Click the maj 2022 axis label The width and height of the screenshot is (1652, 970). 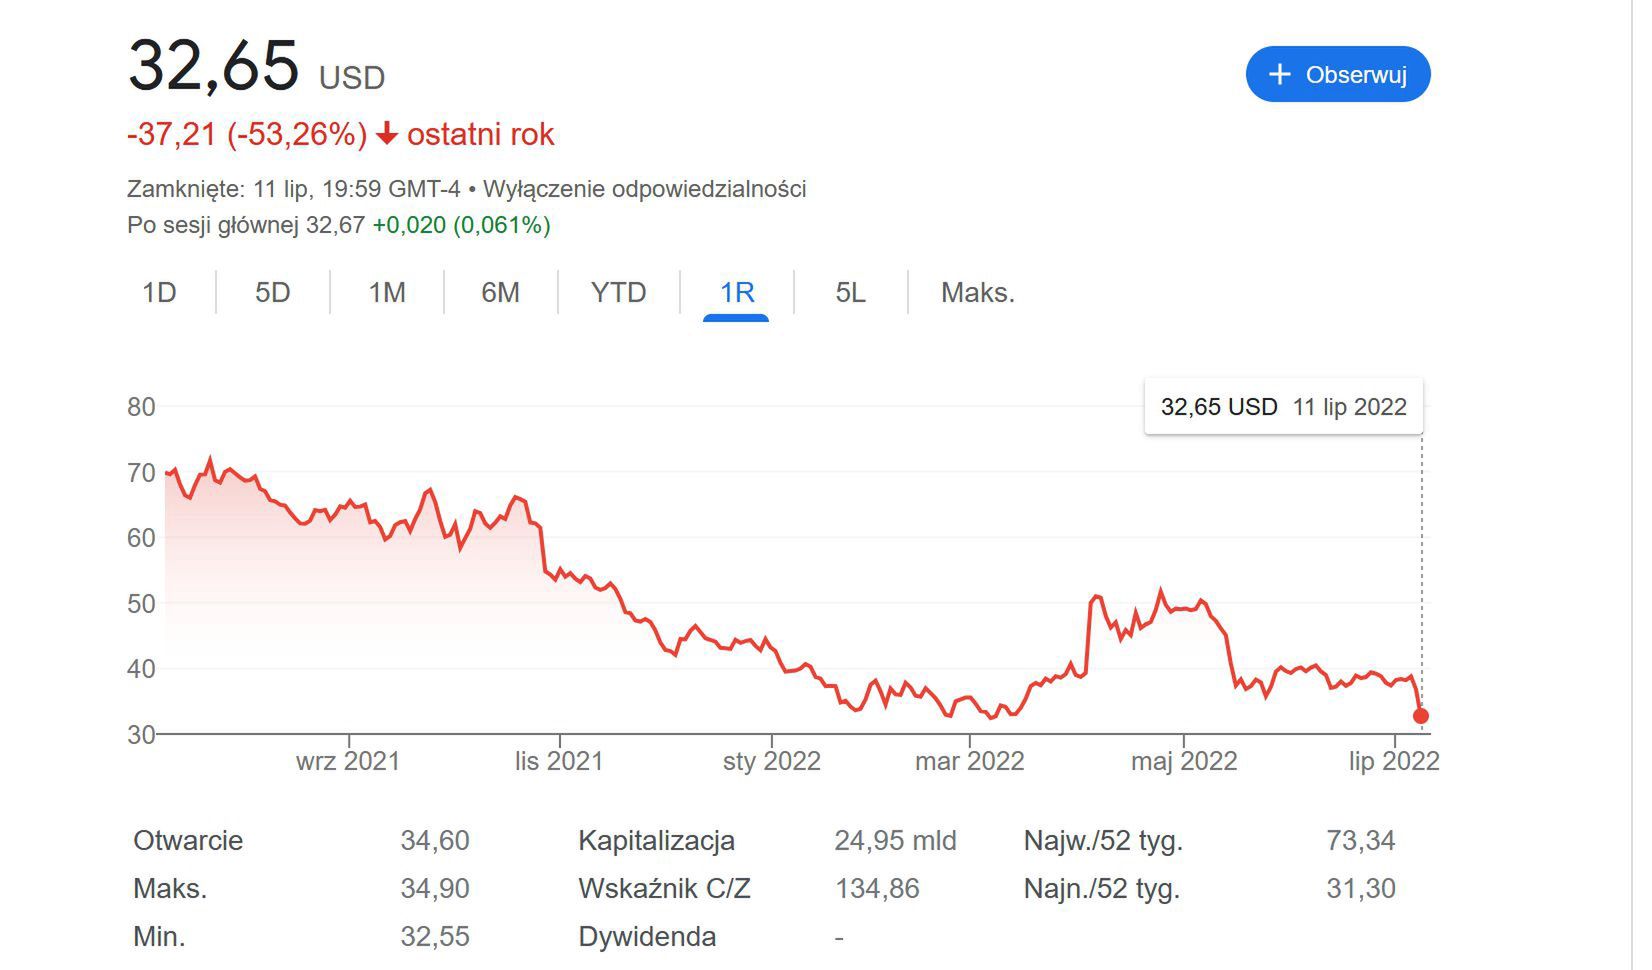click(x=1184, y=761)
